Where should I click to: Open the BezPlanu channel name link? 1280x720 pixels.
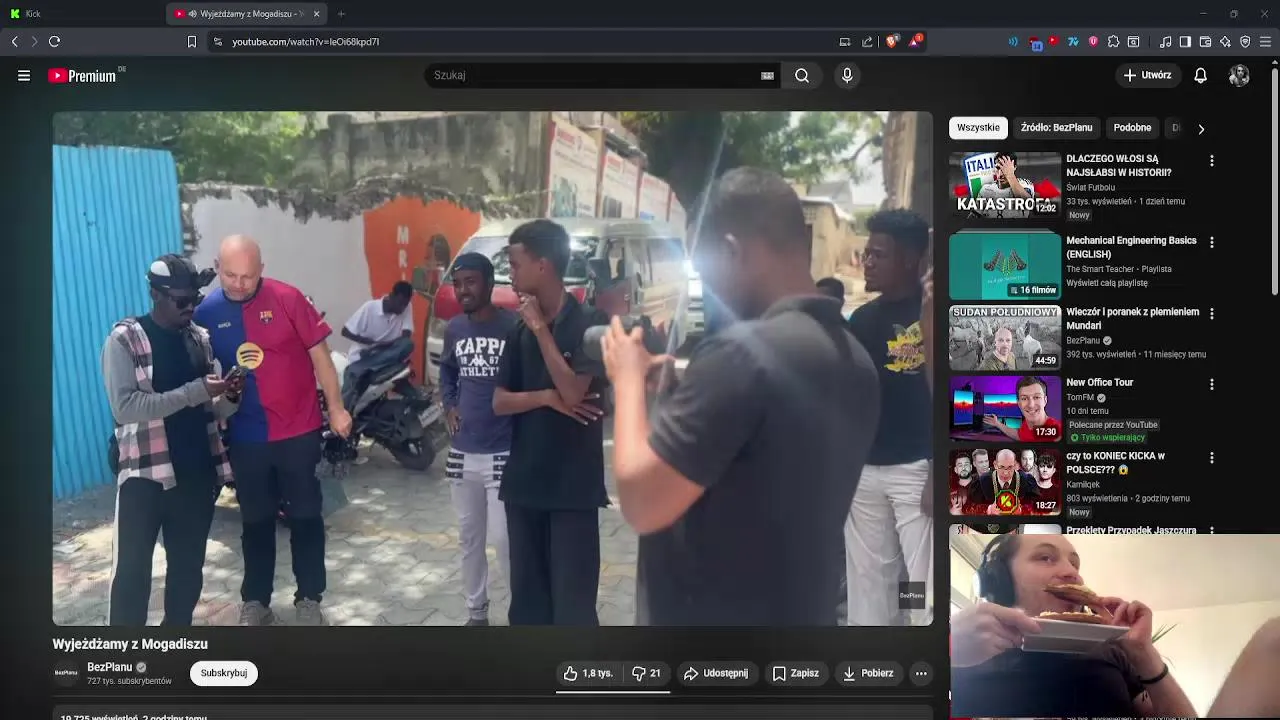(x=110, y=667)
